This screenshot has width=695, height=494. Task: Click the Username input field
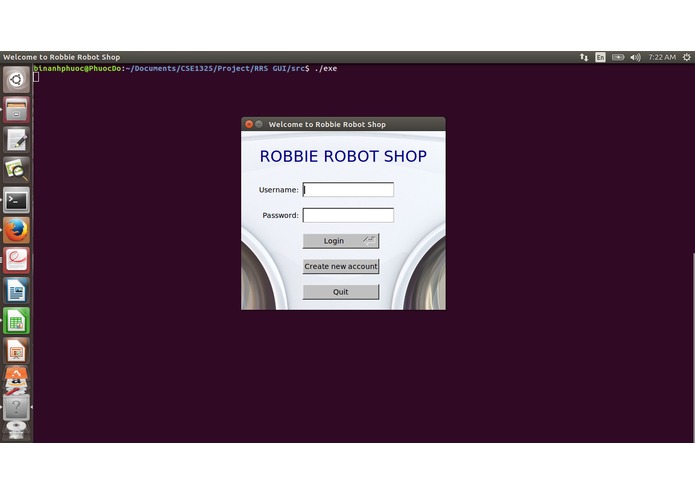(348, 190)
